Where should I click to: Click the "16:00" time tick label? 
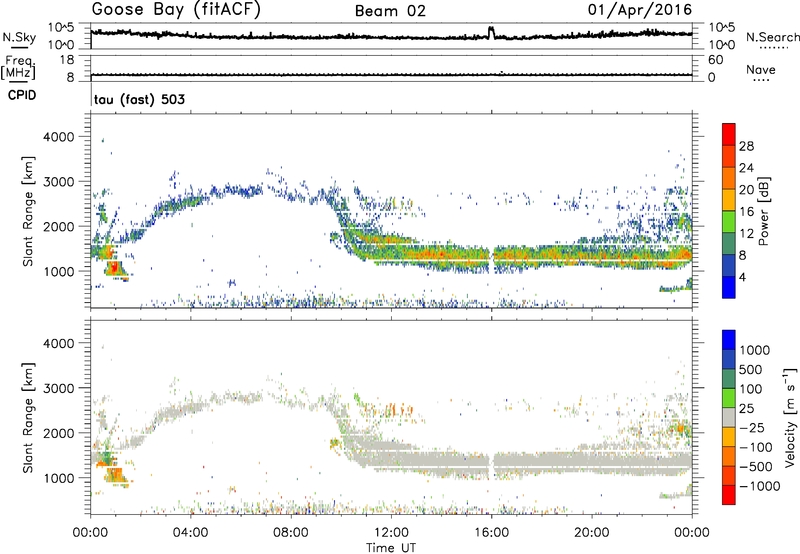pyautogui.click(x=491, y=533)
